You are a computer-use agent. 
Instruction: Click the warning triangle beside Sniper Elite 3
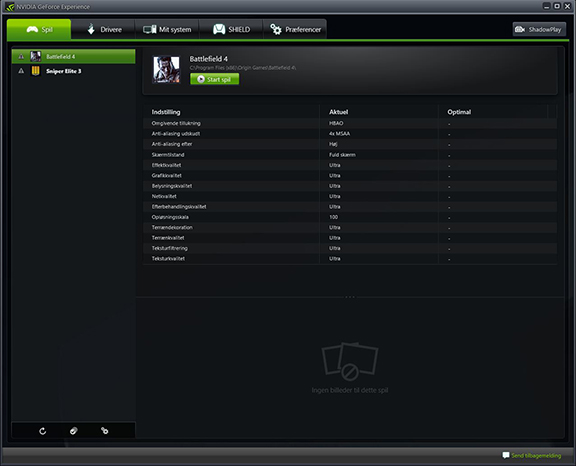tap(21, 71)
